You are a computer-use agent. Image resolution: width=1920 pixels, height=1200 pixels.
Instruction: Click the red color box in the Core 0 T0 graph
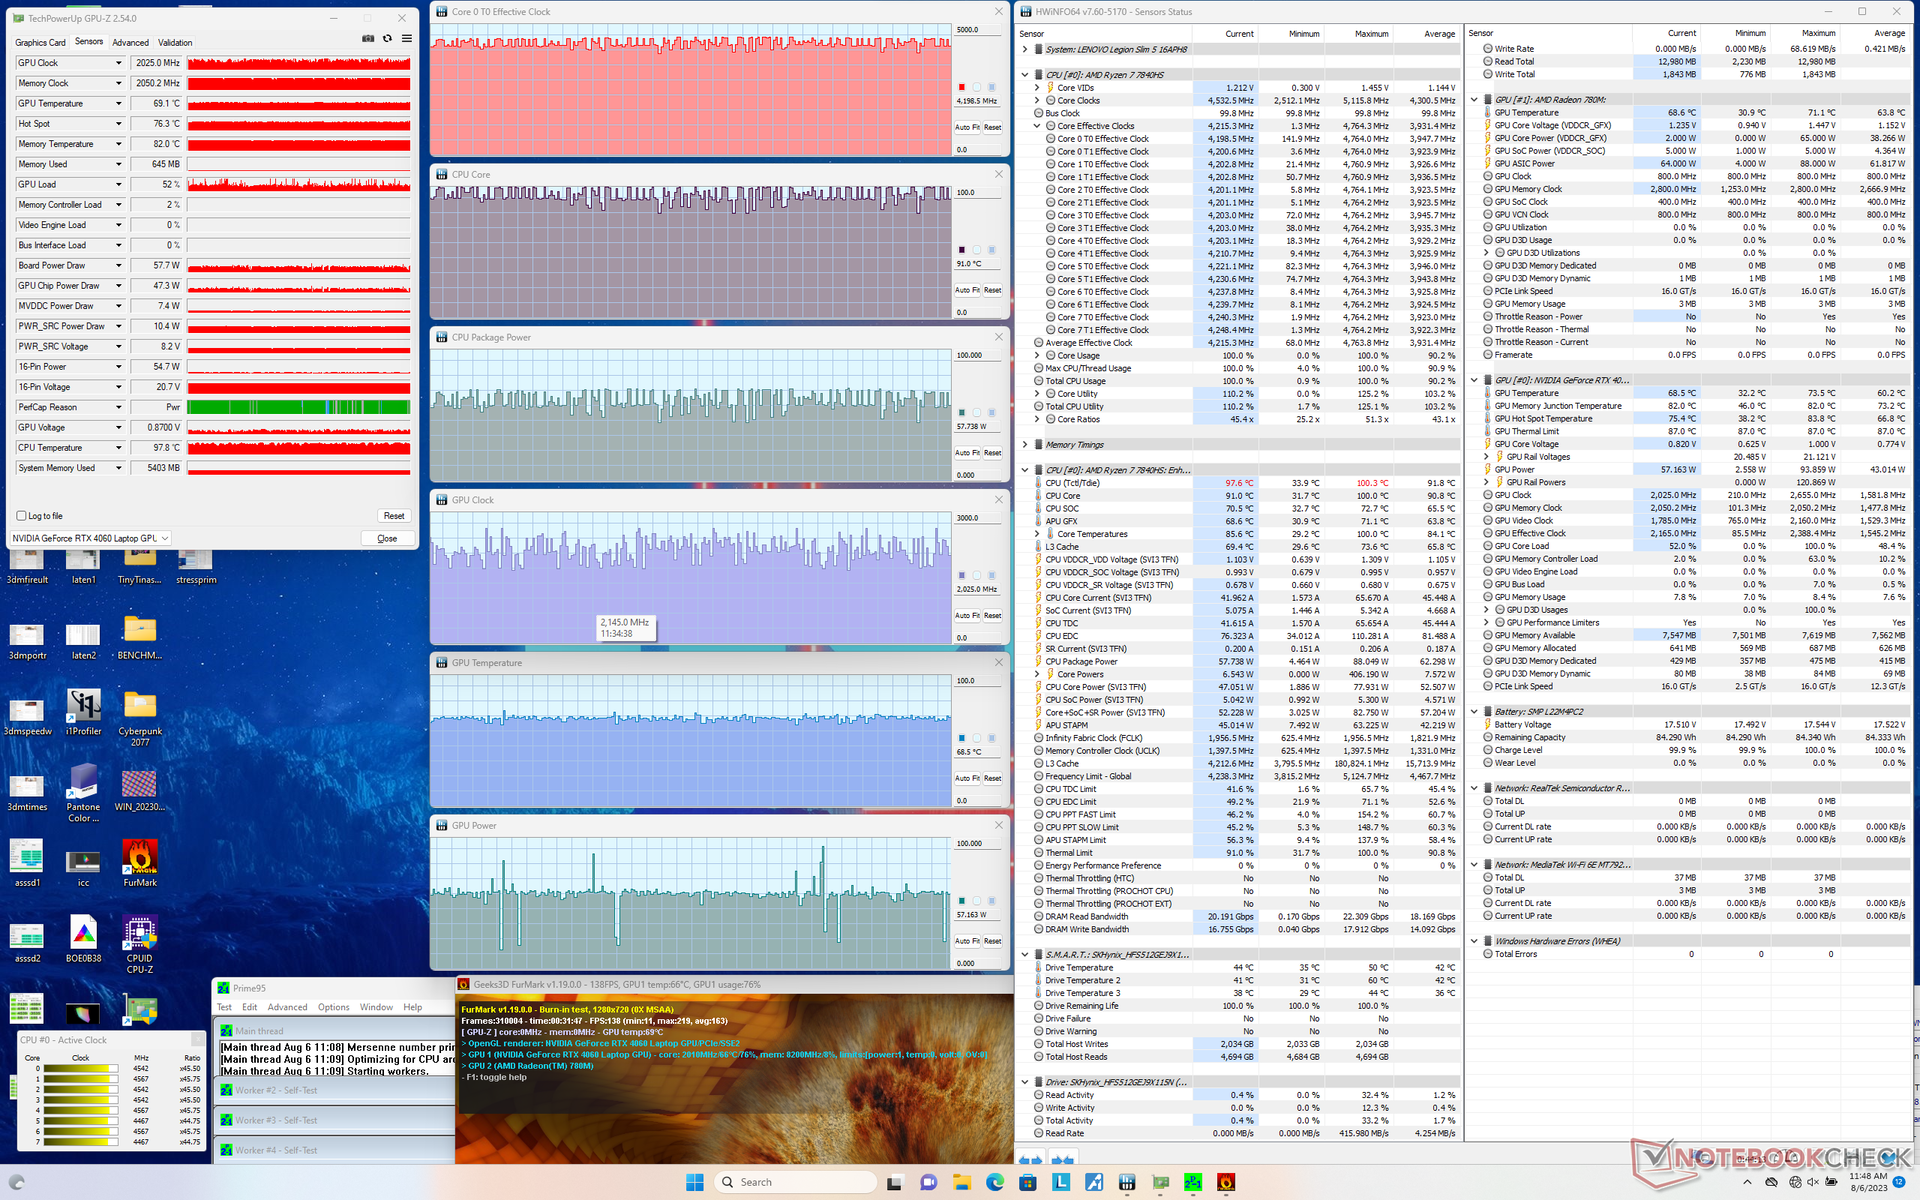(962, 87)
